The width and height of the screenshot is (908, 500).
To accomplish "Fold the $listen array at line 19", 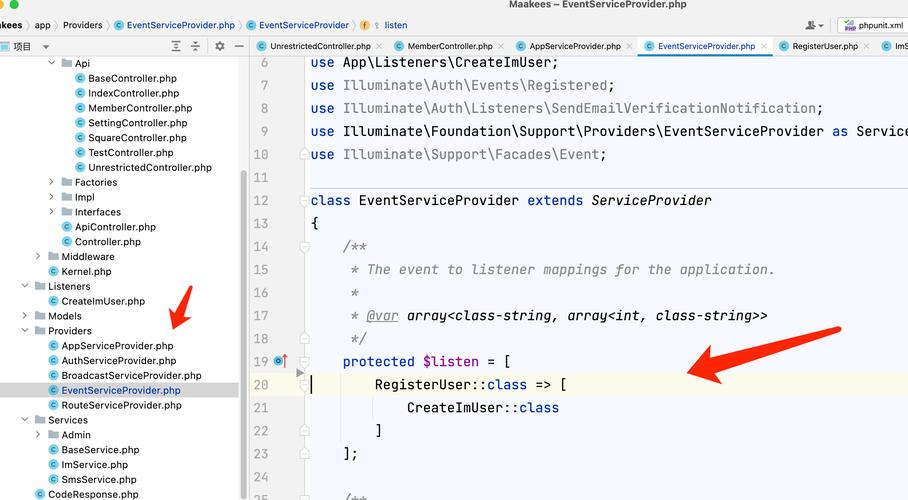I will tap(304, 362).
